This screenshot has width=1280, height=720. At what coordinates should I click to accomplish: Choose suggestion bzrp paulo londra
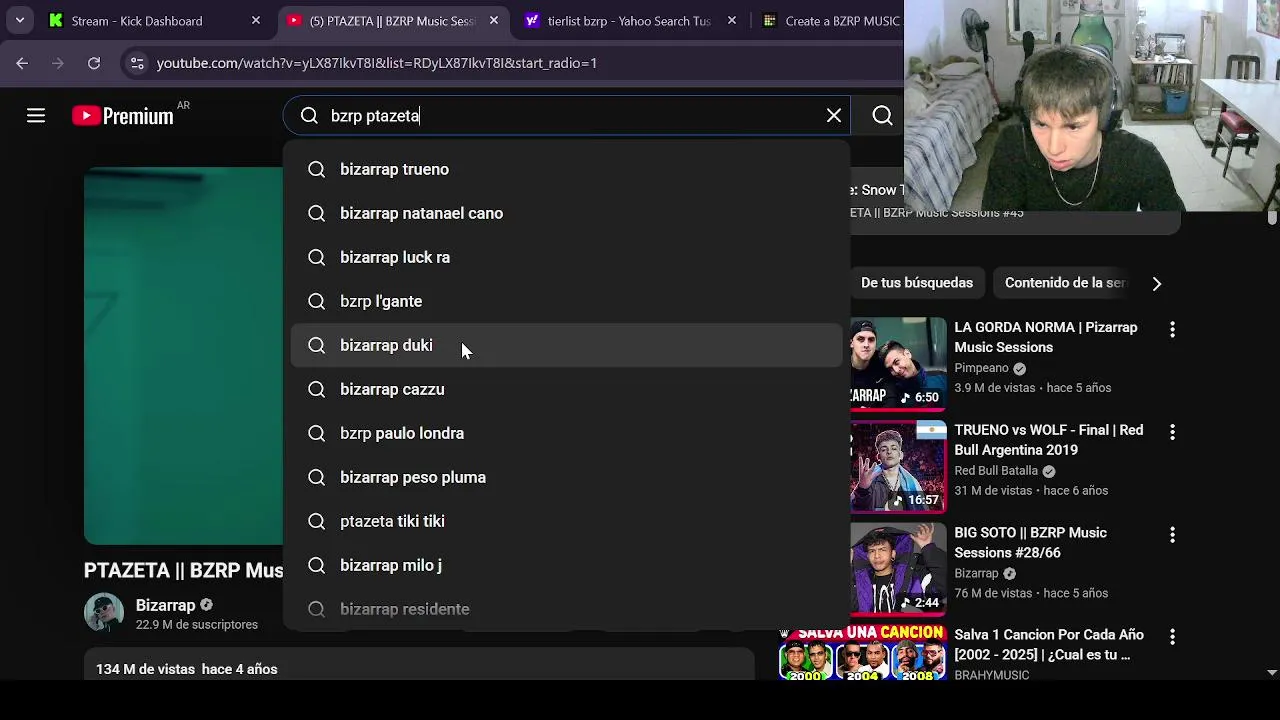(x=567, y=433)
